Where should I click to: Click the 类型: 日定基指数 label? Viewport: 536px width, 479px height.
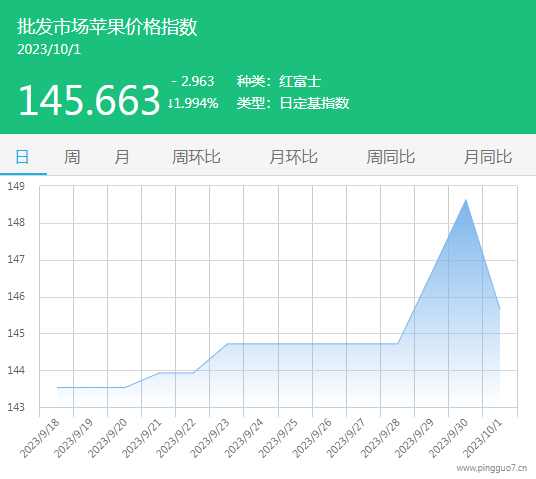(293, 103)
